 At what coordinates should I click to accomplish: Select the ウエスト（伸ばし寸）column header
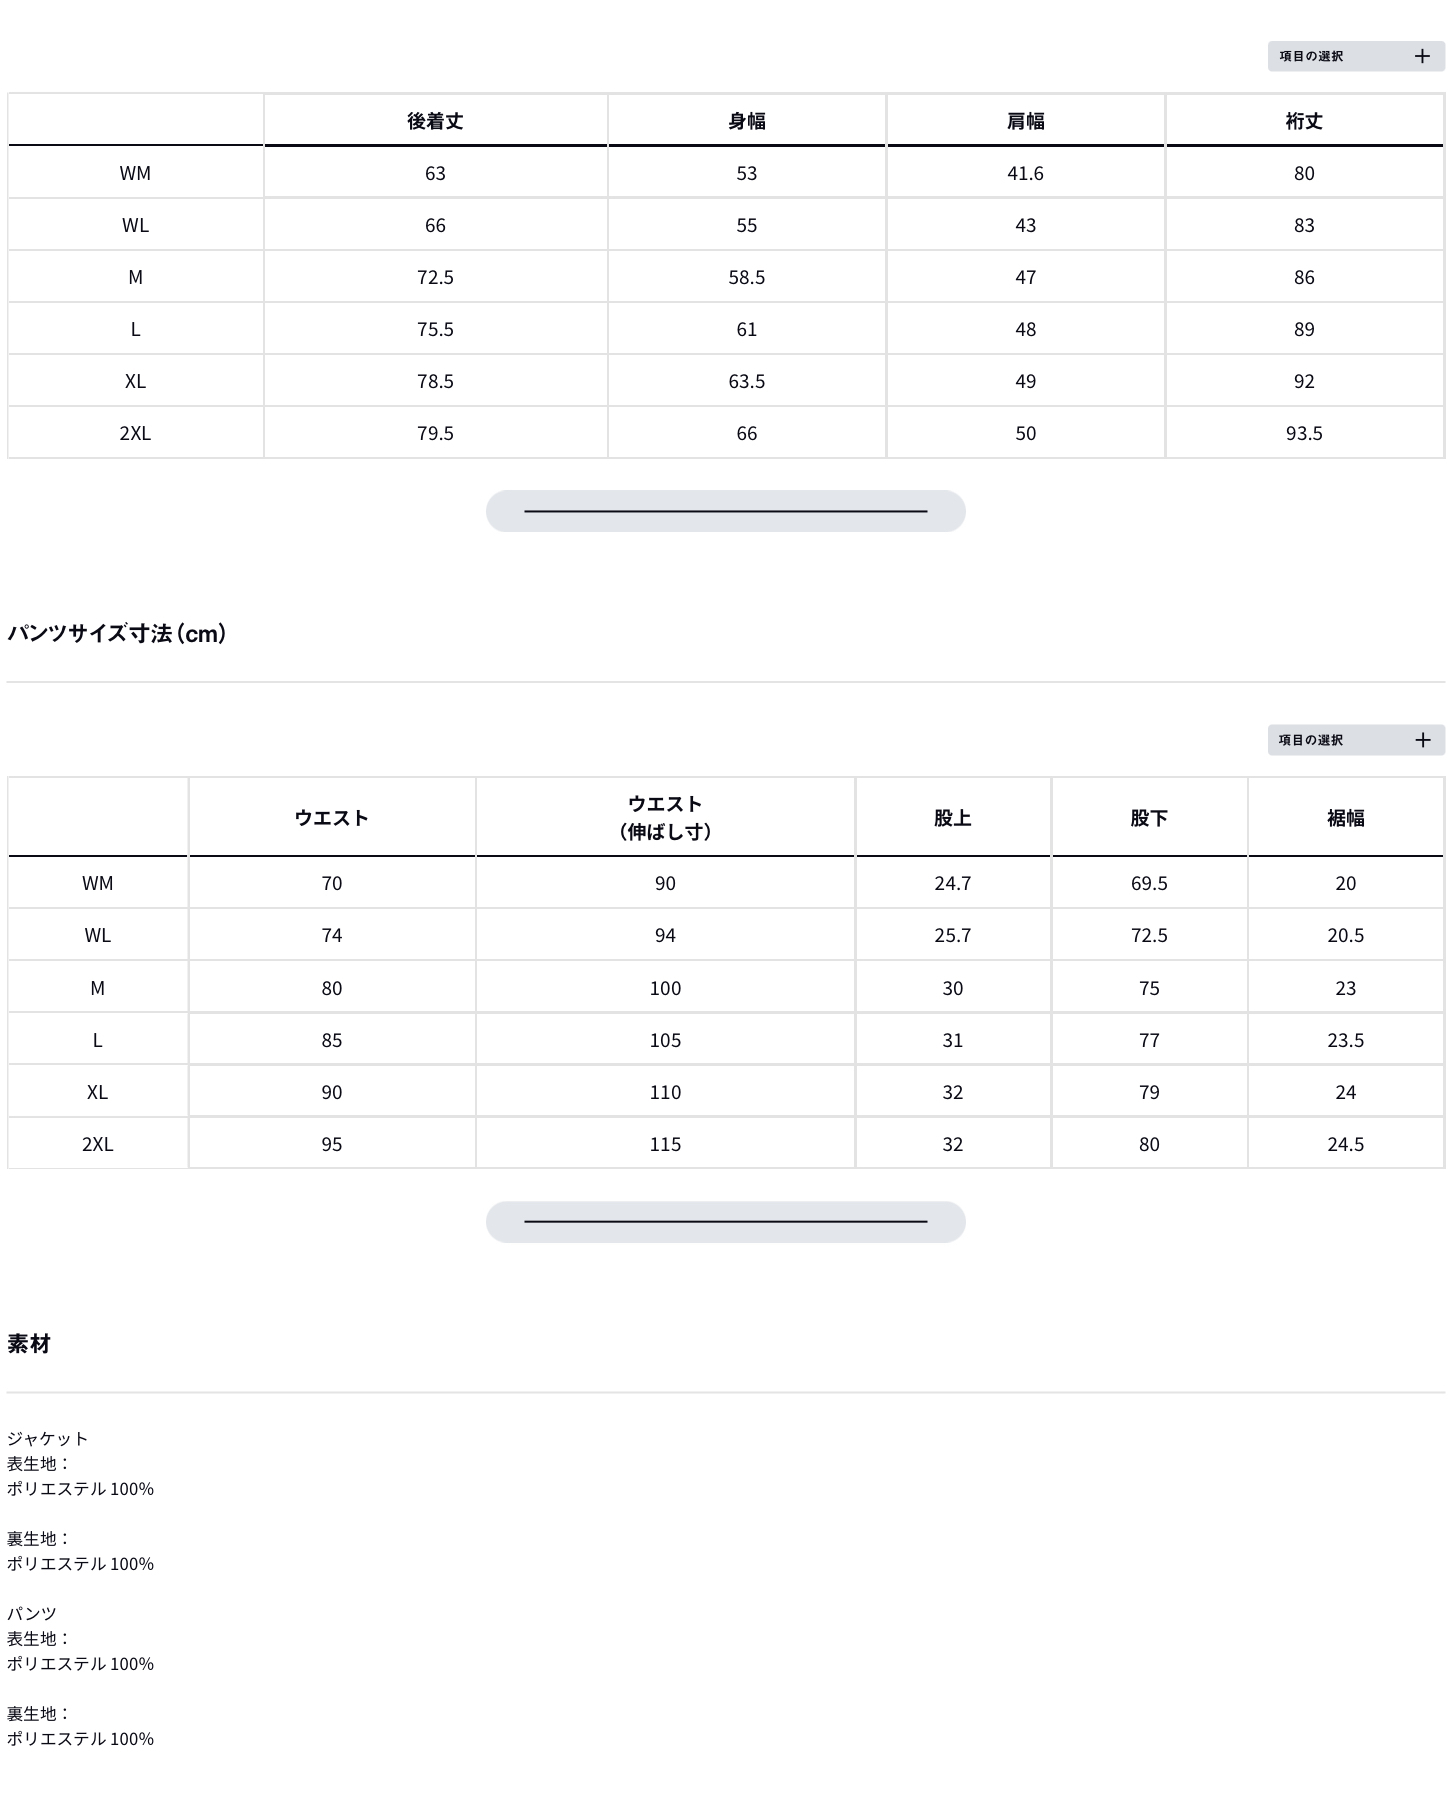click(665, 817)
